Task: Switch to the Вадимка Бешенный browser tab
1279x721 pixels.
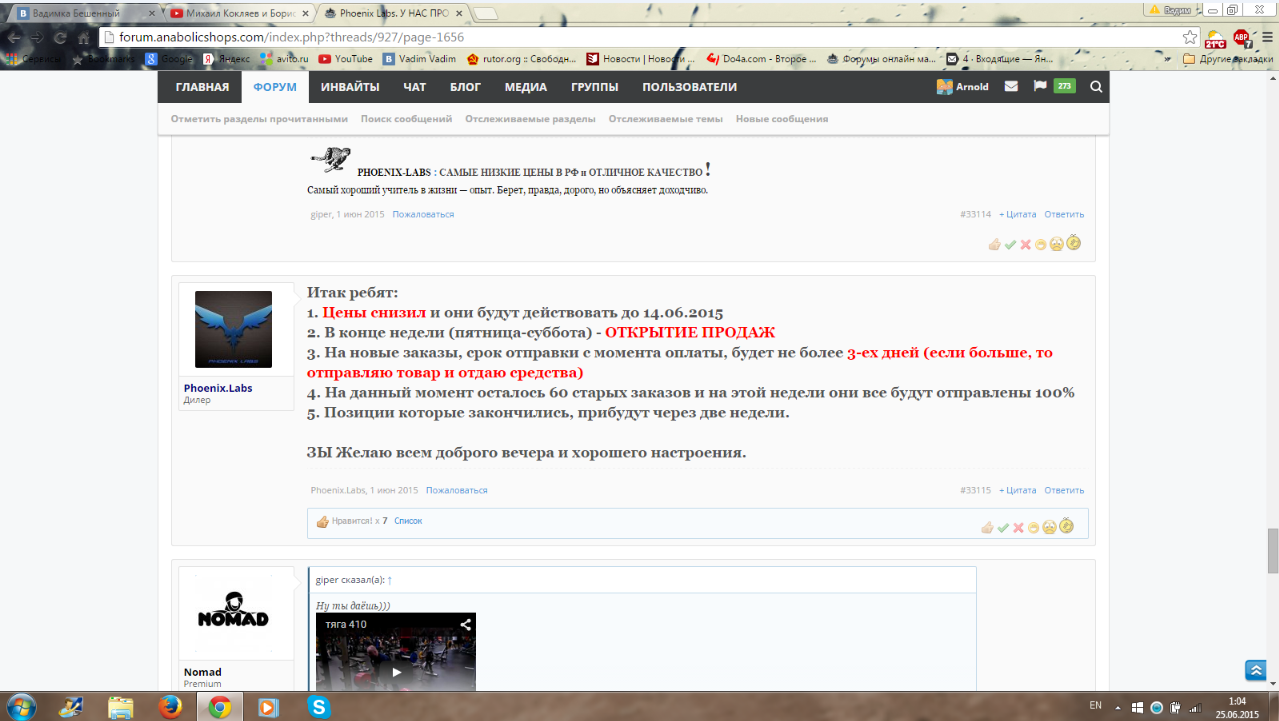Action: click(80, 13)
